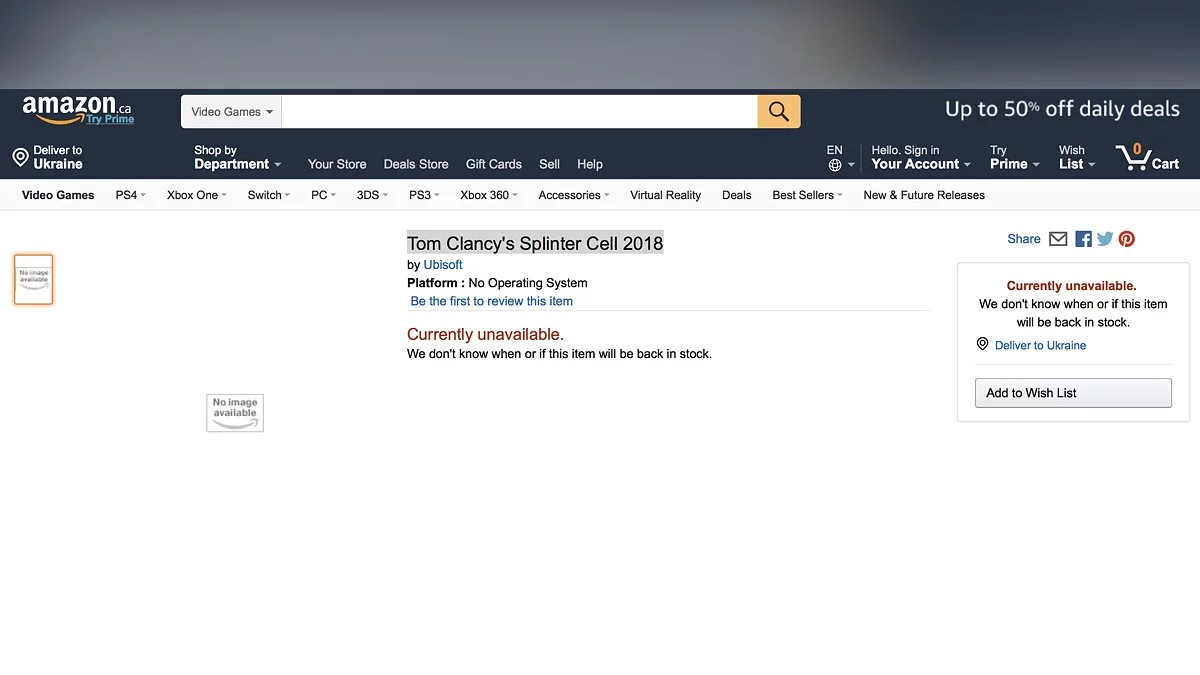Click the magnifying glass search button

pyautogui.click(x=779, y=111)
